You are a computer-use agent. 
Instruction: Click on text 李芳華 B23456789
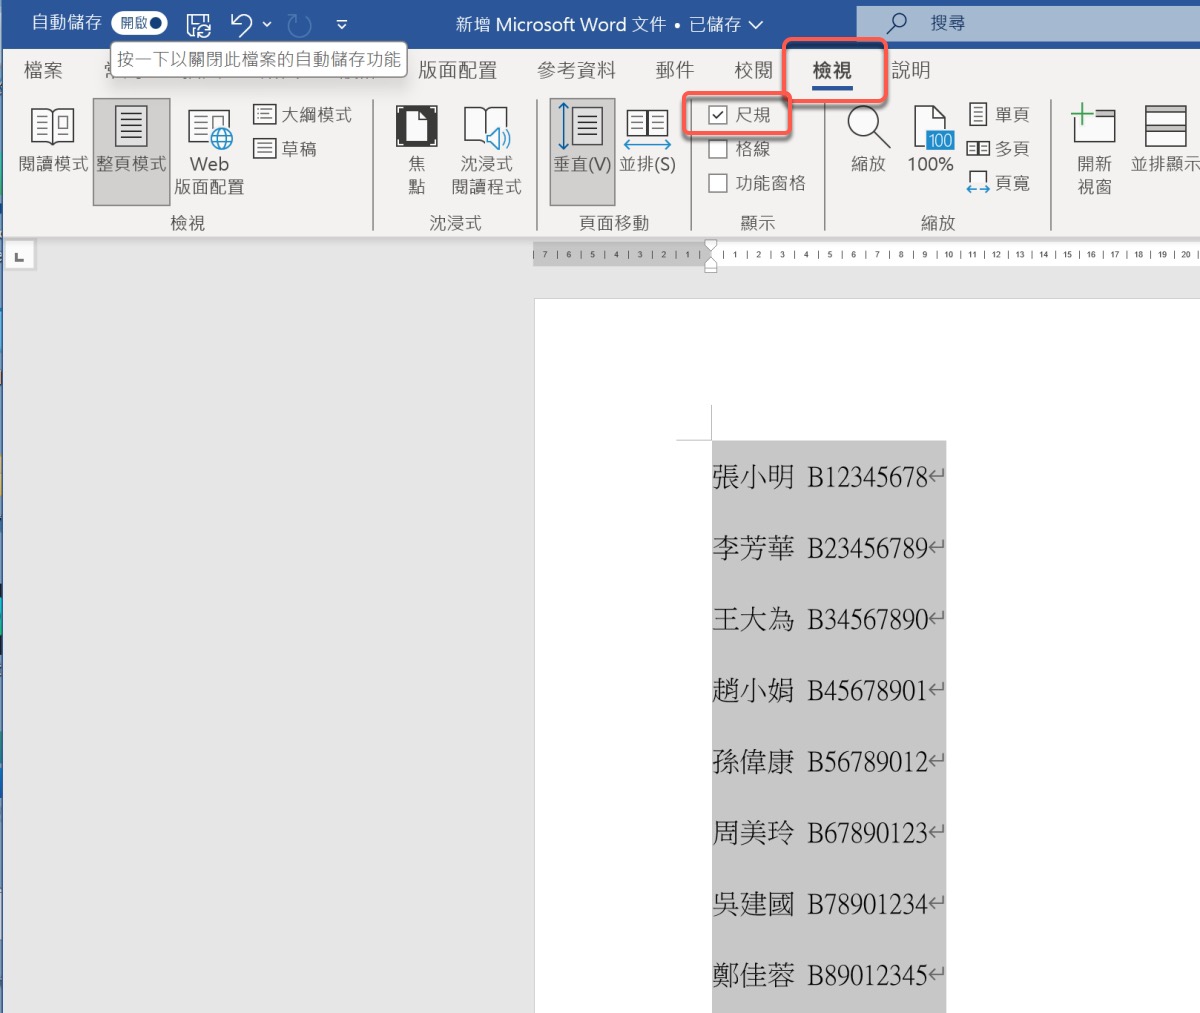pyautogui.click(x=820, y=548)
